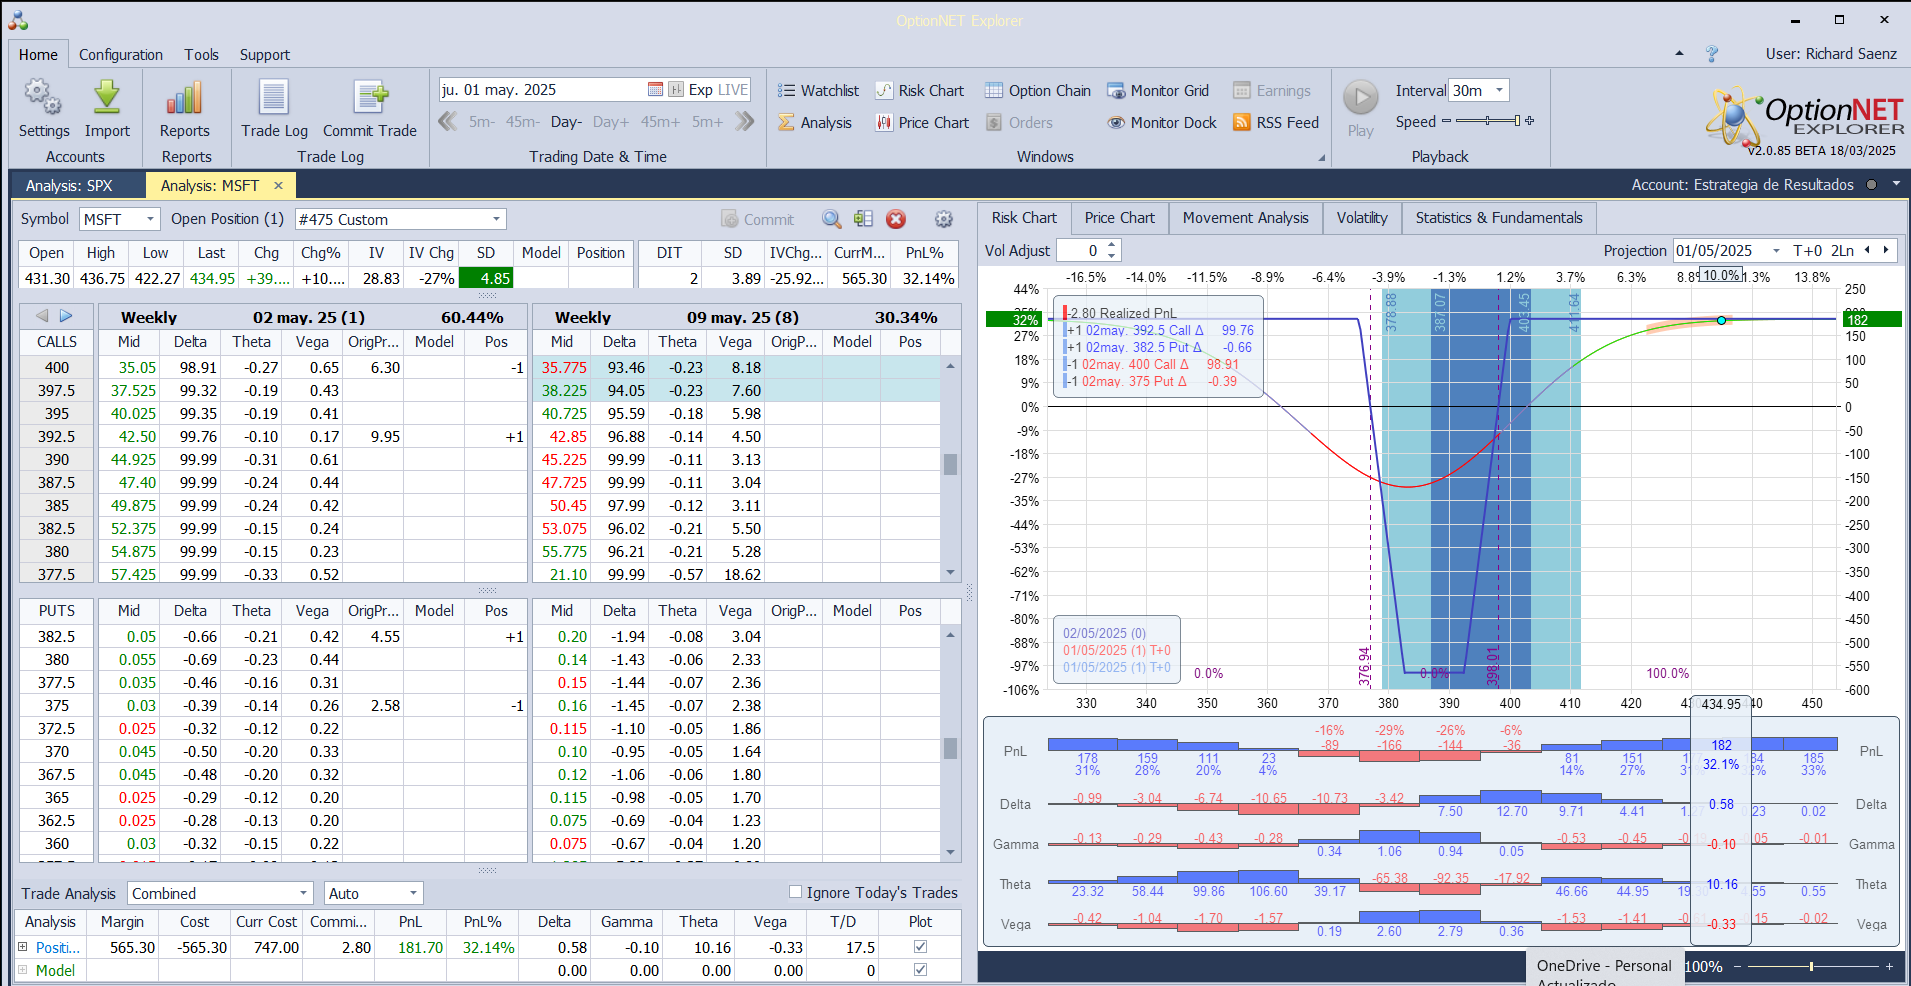Screen dimensions: 1911x986
Task: Click the trading date field ju. 01 may. 2025
Action: point(541,90)
